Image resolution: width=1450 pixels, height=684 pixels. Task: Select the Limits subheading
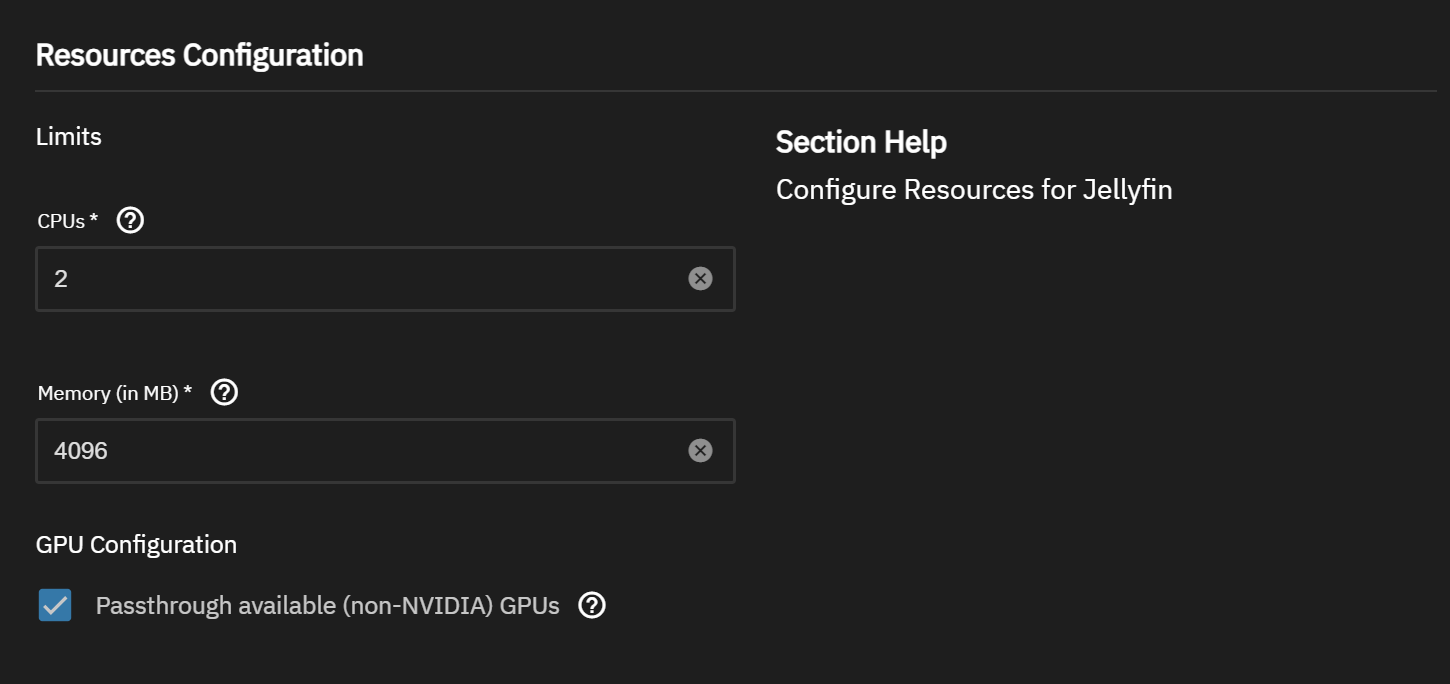point(69,137)
